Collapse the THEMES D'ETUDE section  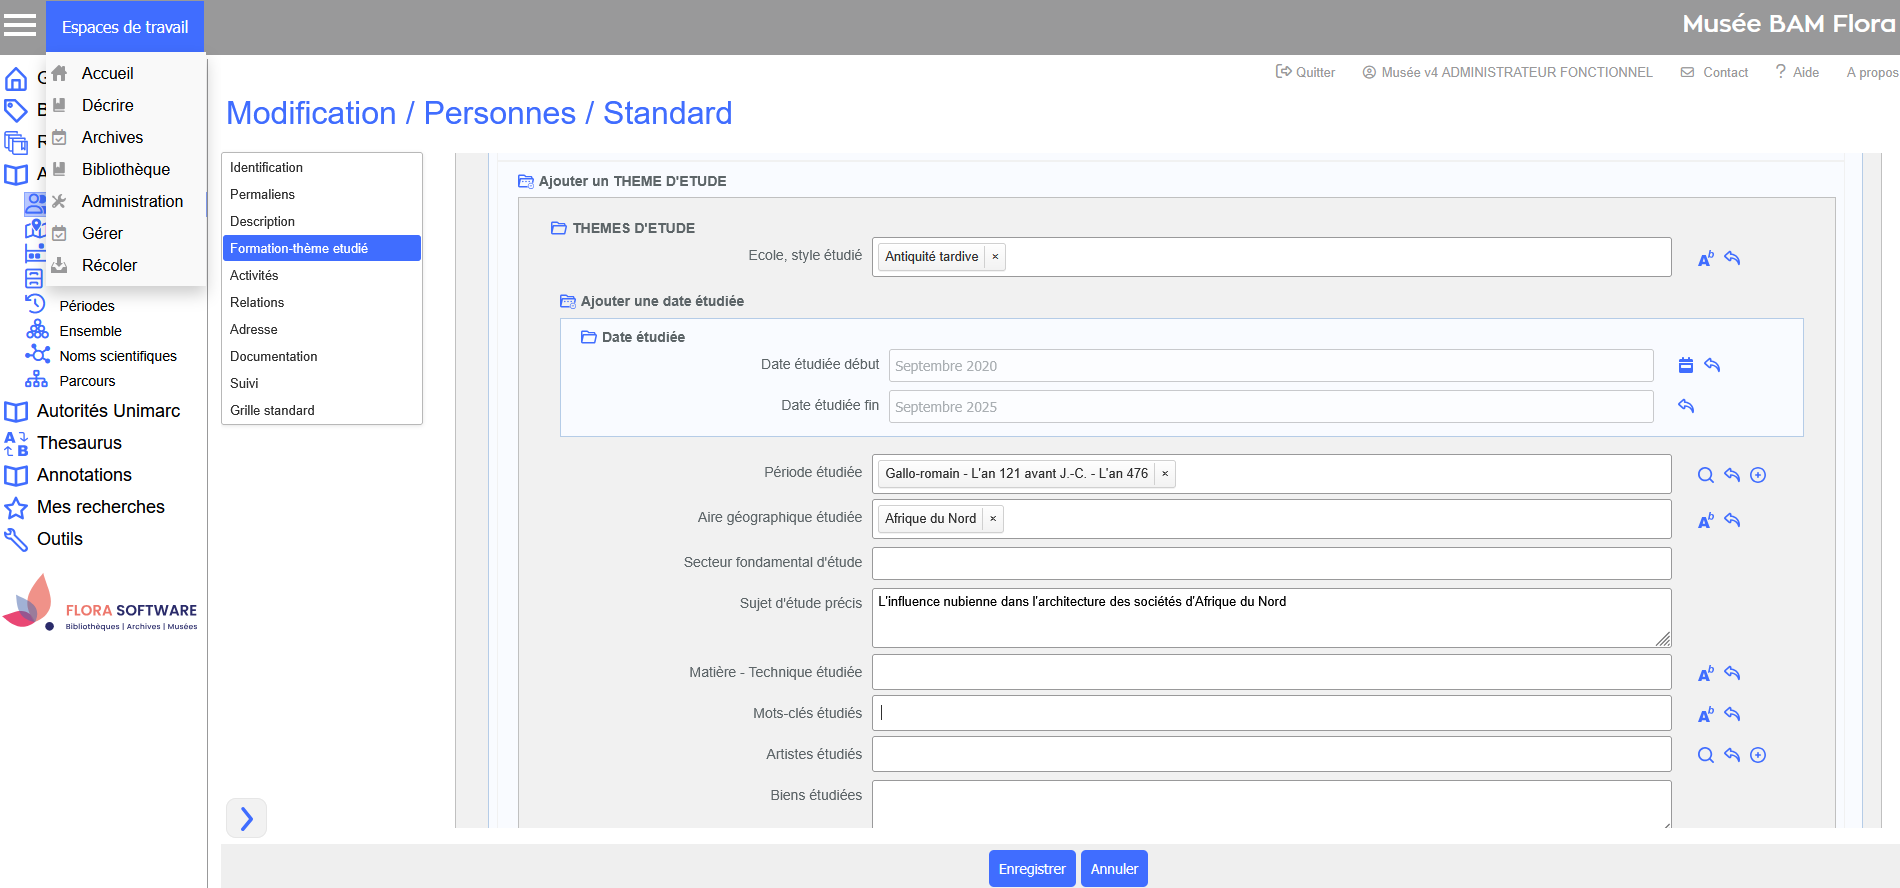559,228
